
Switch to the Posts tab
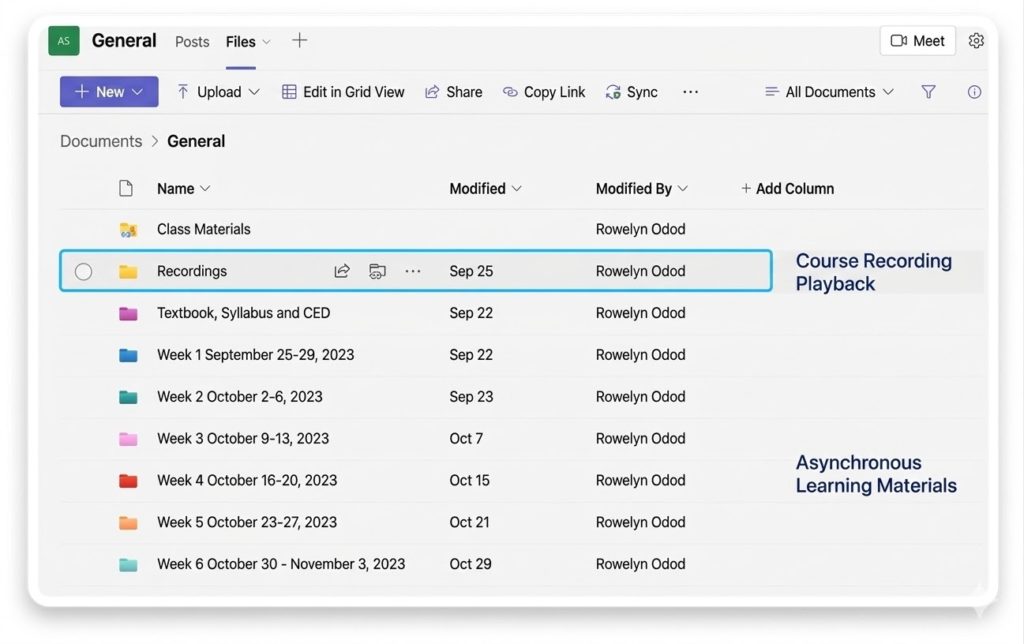pos(192,42)
